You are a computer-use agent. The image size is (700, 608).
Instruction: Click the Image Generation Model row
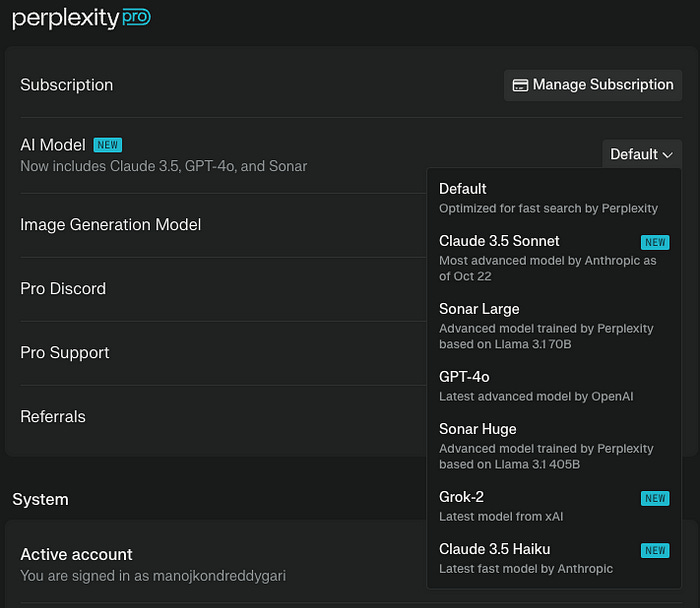(x=223, y=225)
